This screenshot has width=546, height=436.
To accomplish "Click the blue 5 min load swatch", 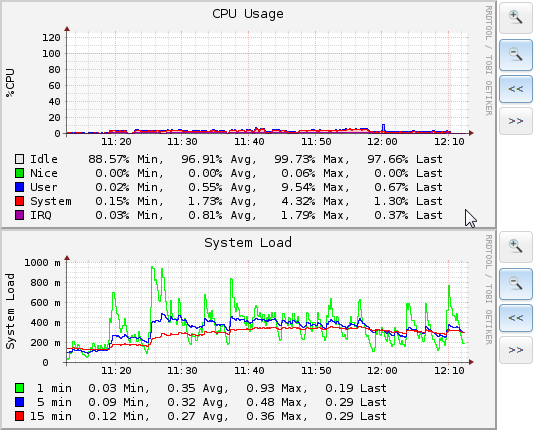I will [x=20, y=402].
